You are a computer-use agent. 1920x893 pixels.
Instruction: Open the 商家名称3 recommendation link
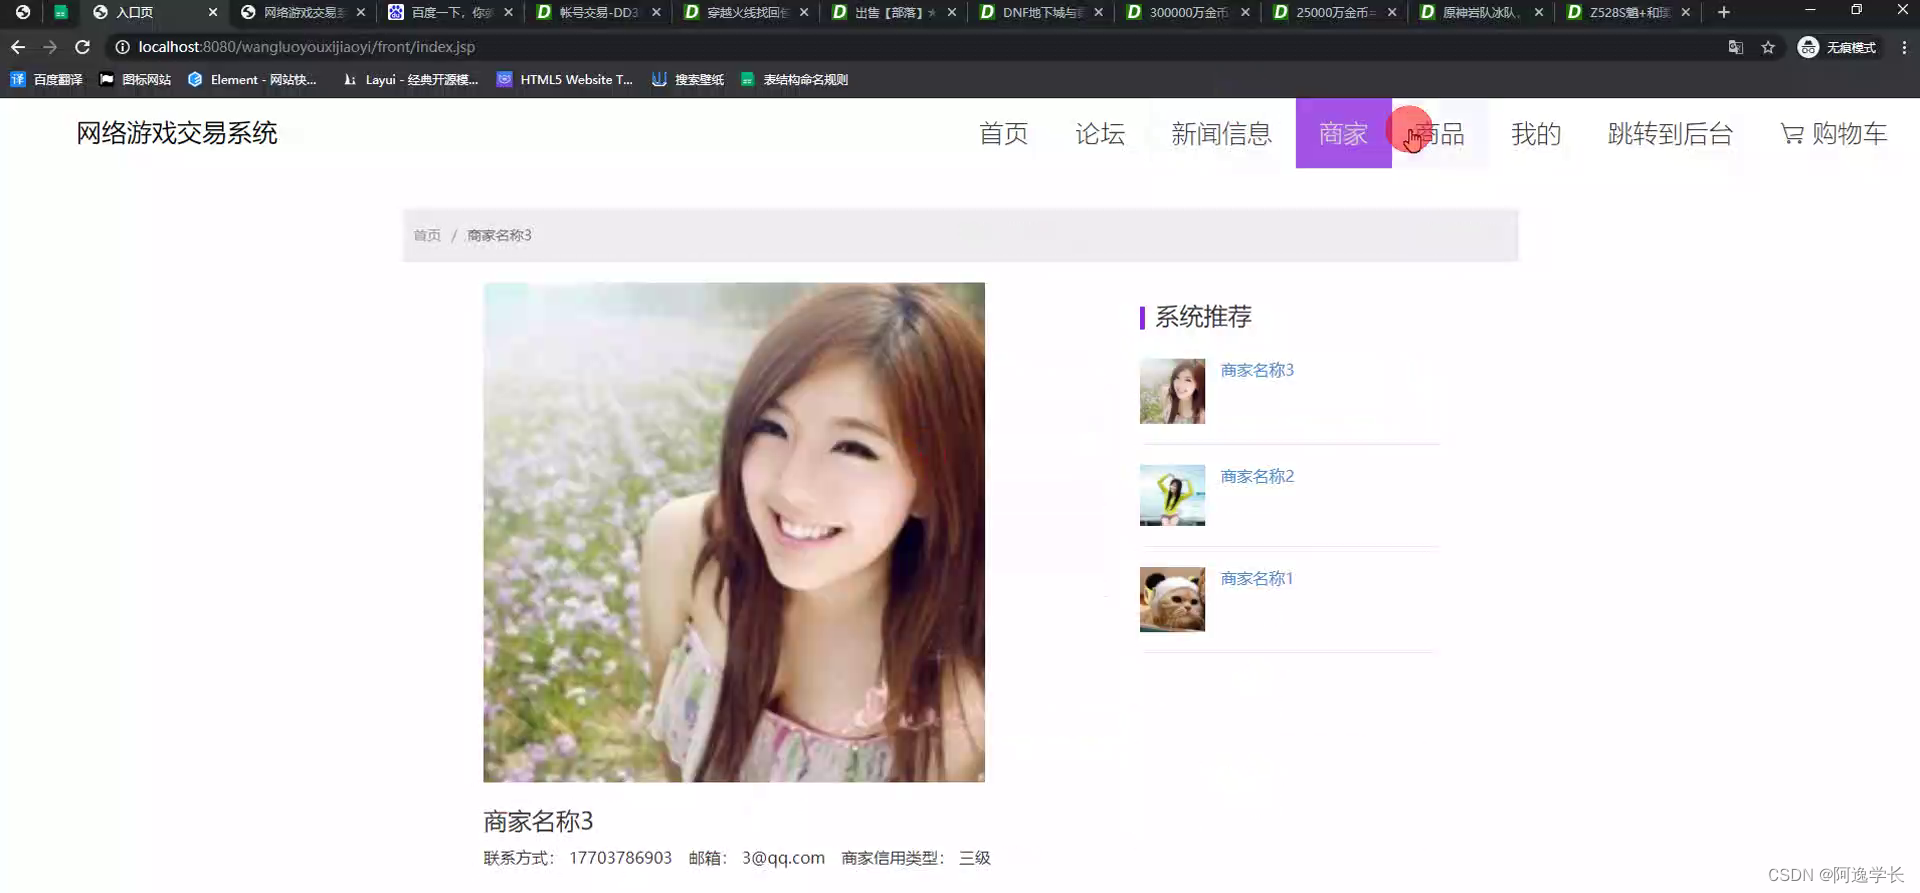point(1257,370)
